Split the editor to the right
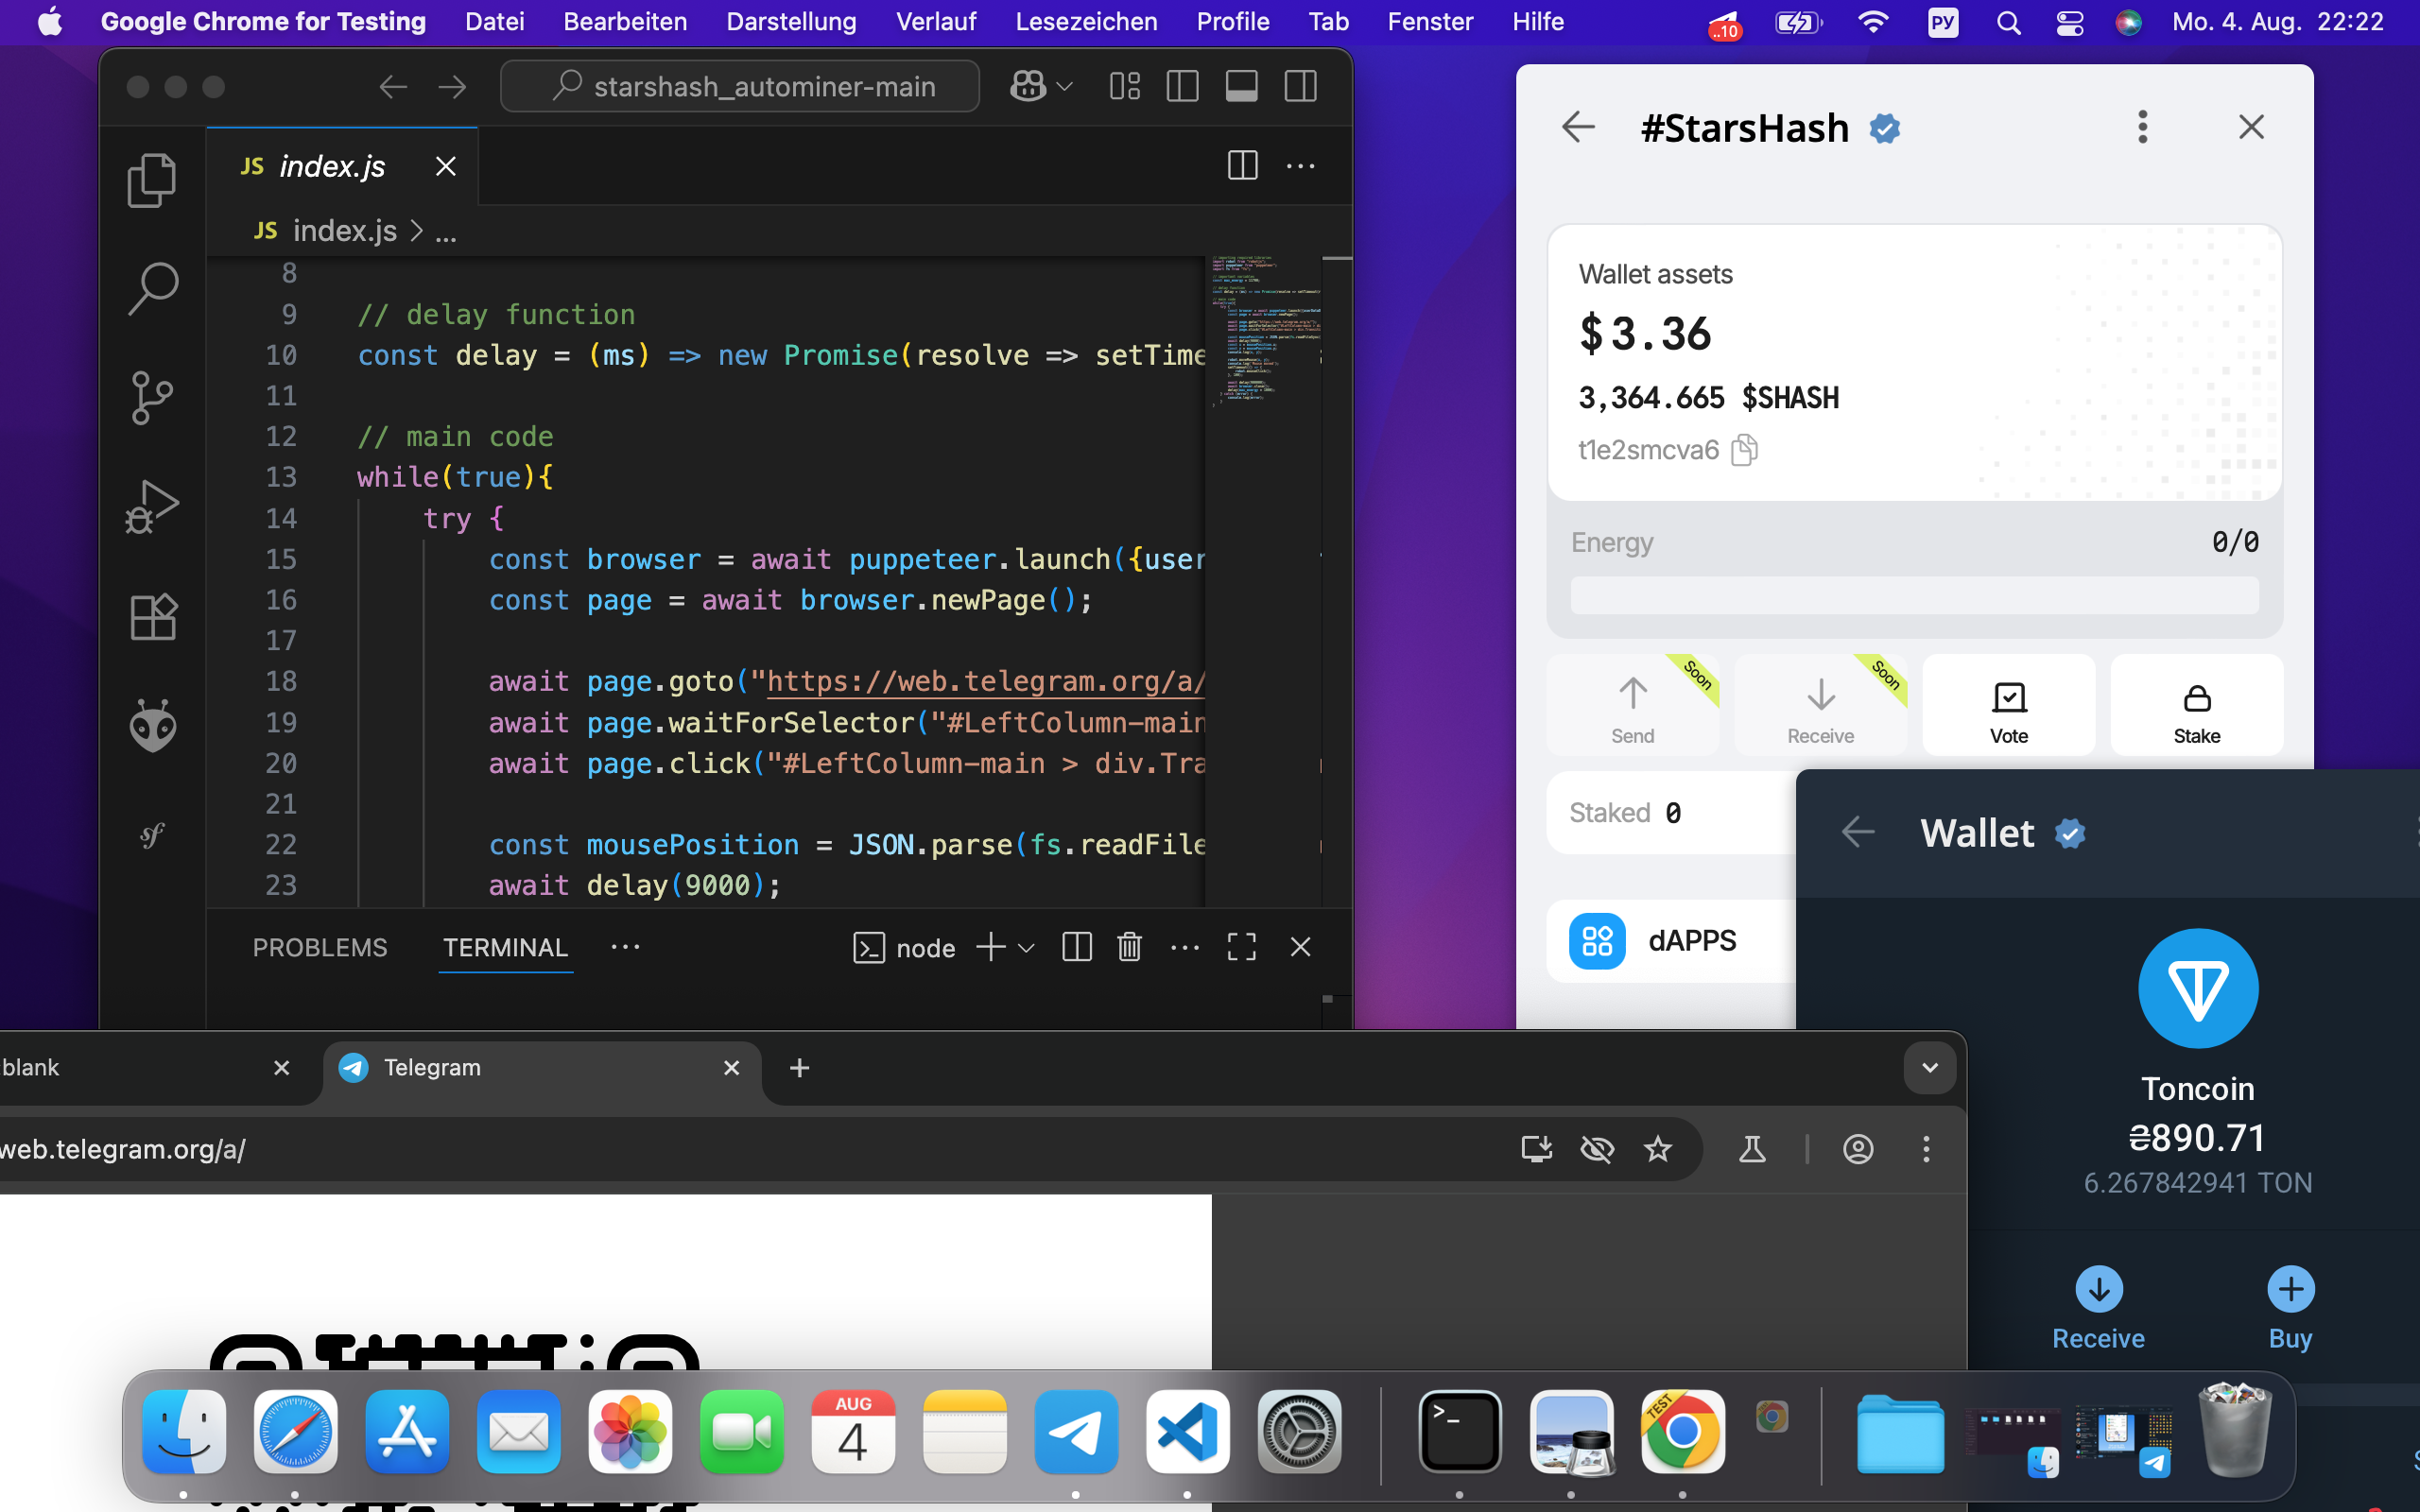 1242,166
